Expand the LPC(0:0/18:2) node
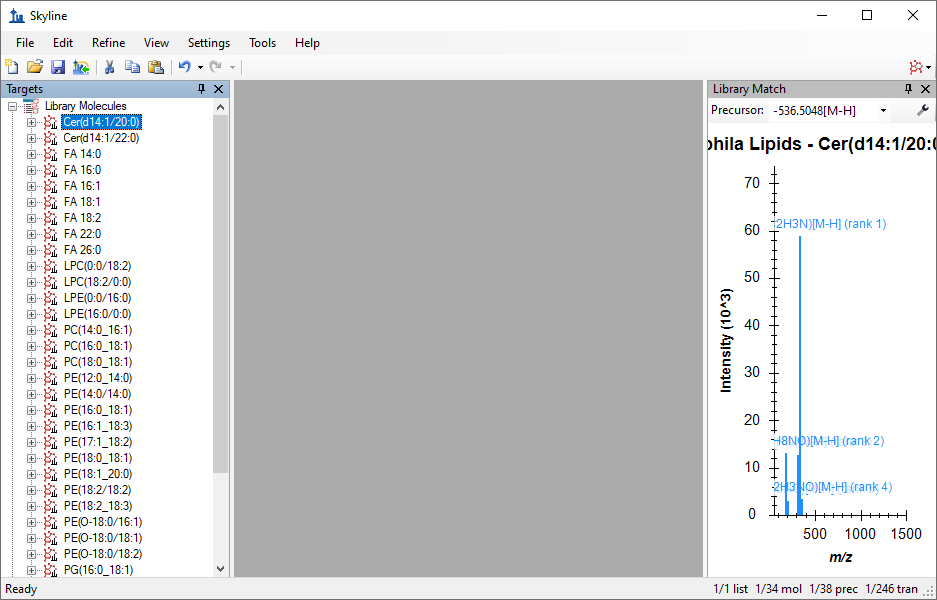937x600 pixels. pyautogui.click(x=31, y=266)
